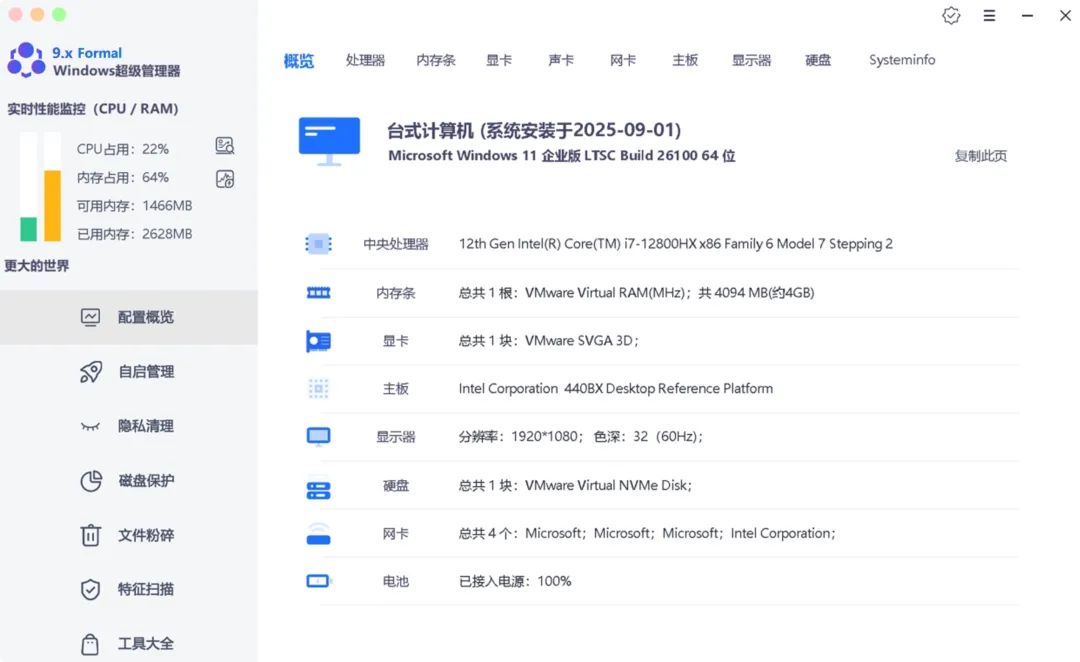Image resolution: width=1080 pixels, height=662 pixels.
Task: Click the orange memory usage bar
Action: click(52, 205)
